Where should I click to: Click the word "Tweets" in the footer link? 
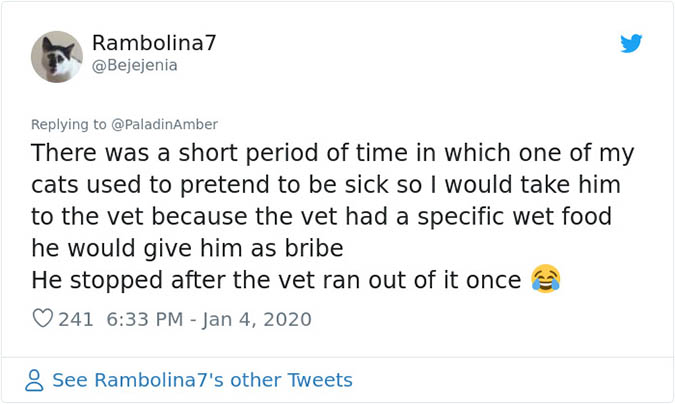click(318, 380)
